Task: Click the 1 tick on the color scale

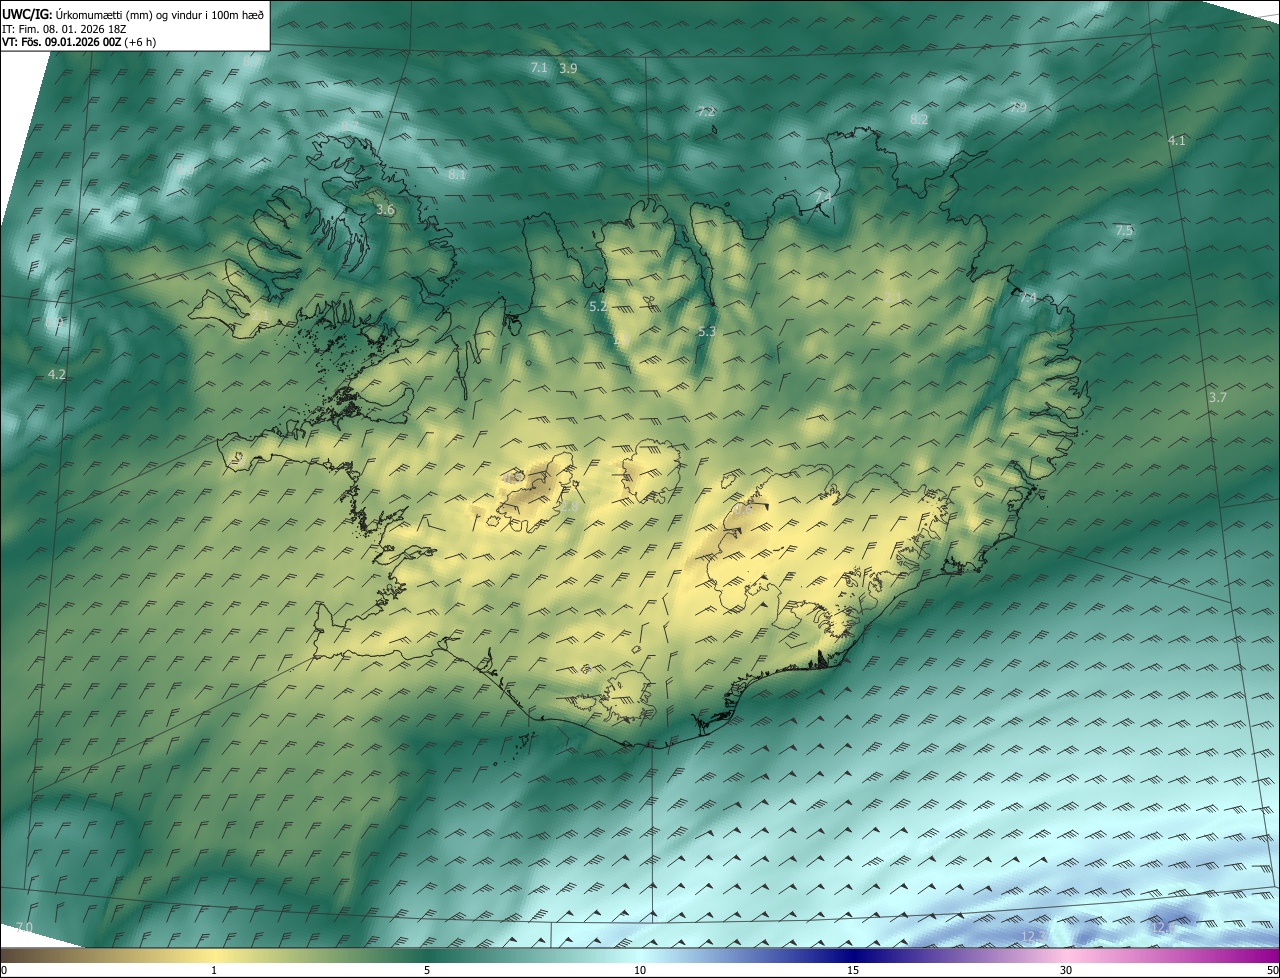Action: tap(214, 971)
